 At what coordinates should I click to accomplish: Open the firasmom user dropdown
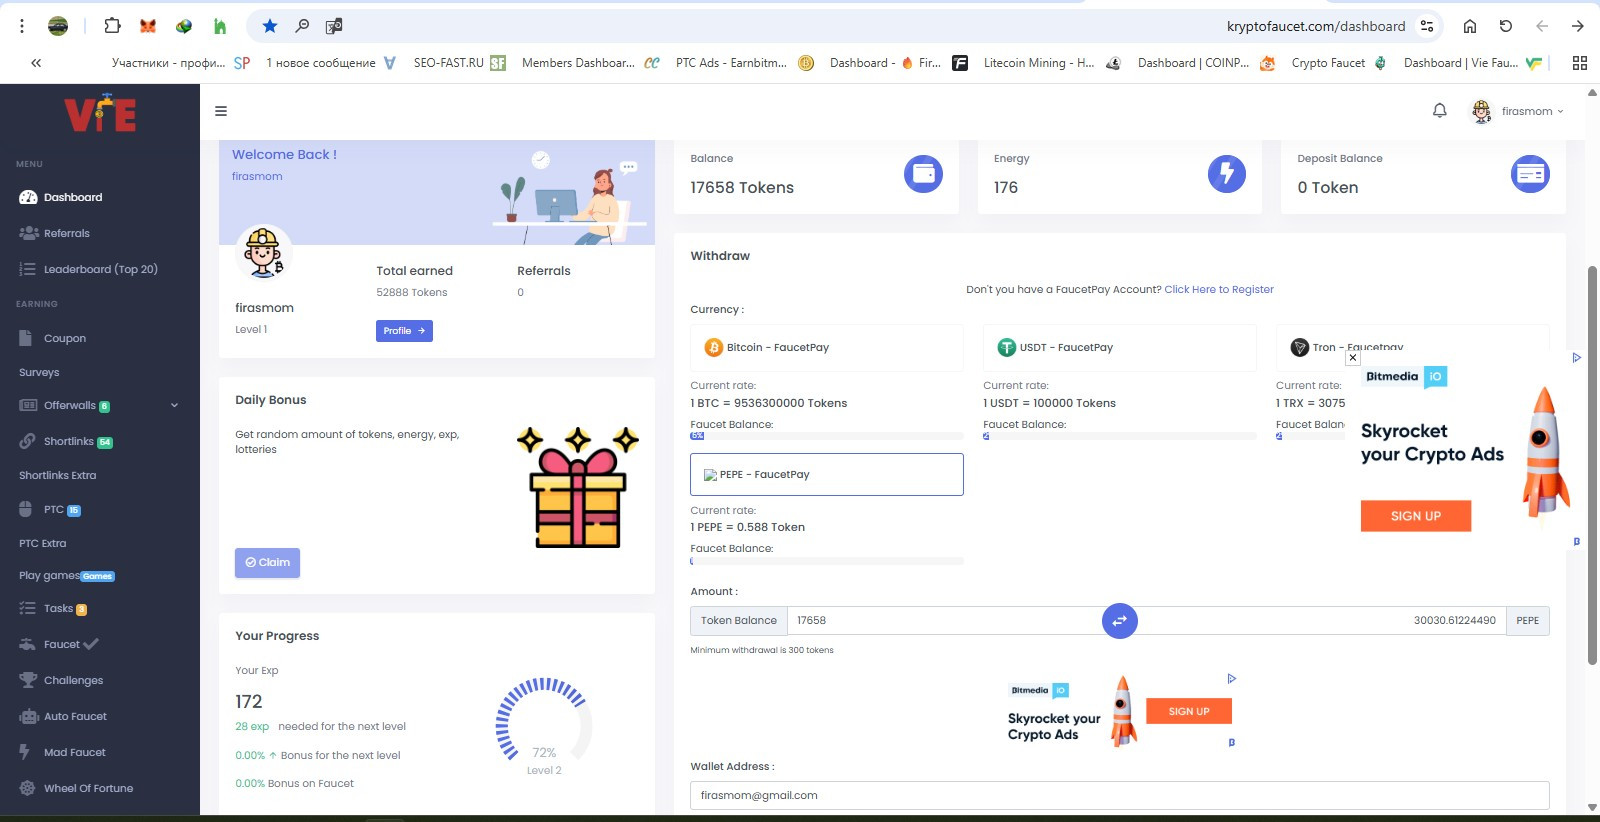(1517, 111)
